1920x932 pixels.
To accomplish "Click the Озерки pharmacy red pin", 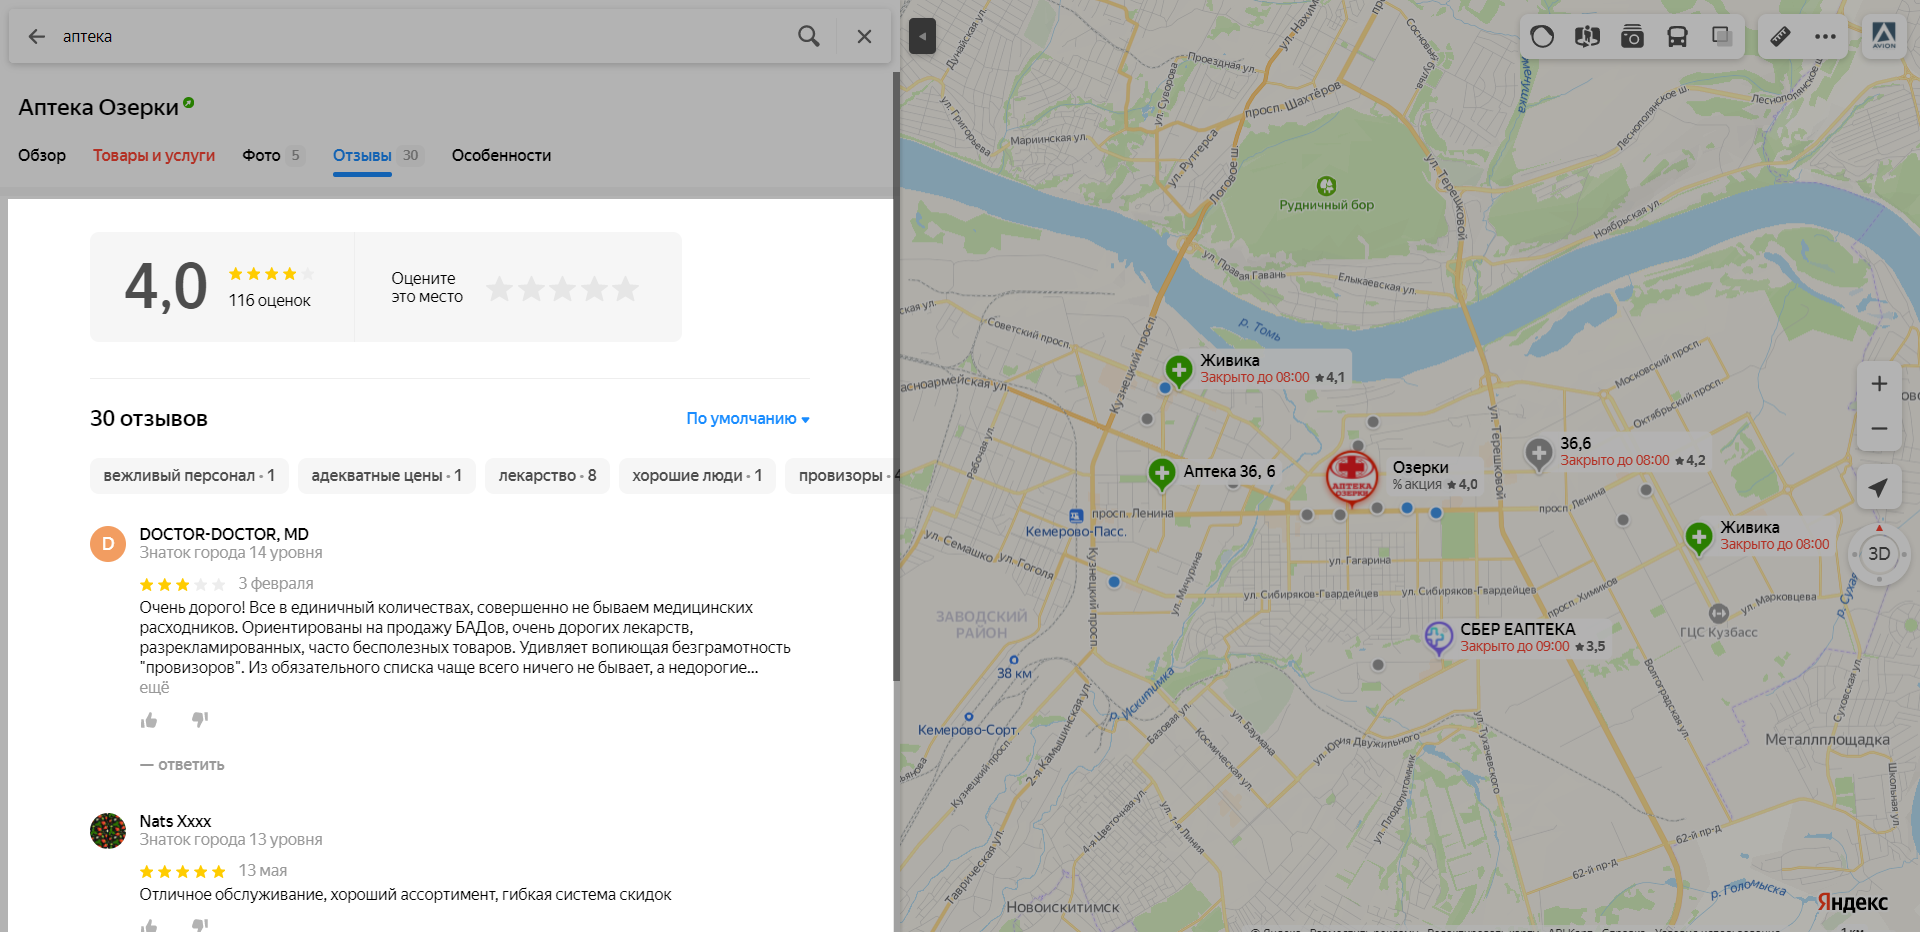I will [1351, 476].
